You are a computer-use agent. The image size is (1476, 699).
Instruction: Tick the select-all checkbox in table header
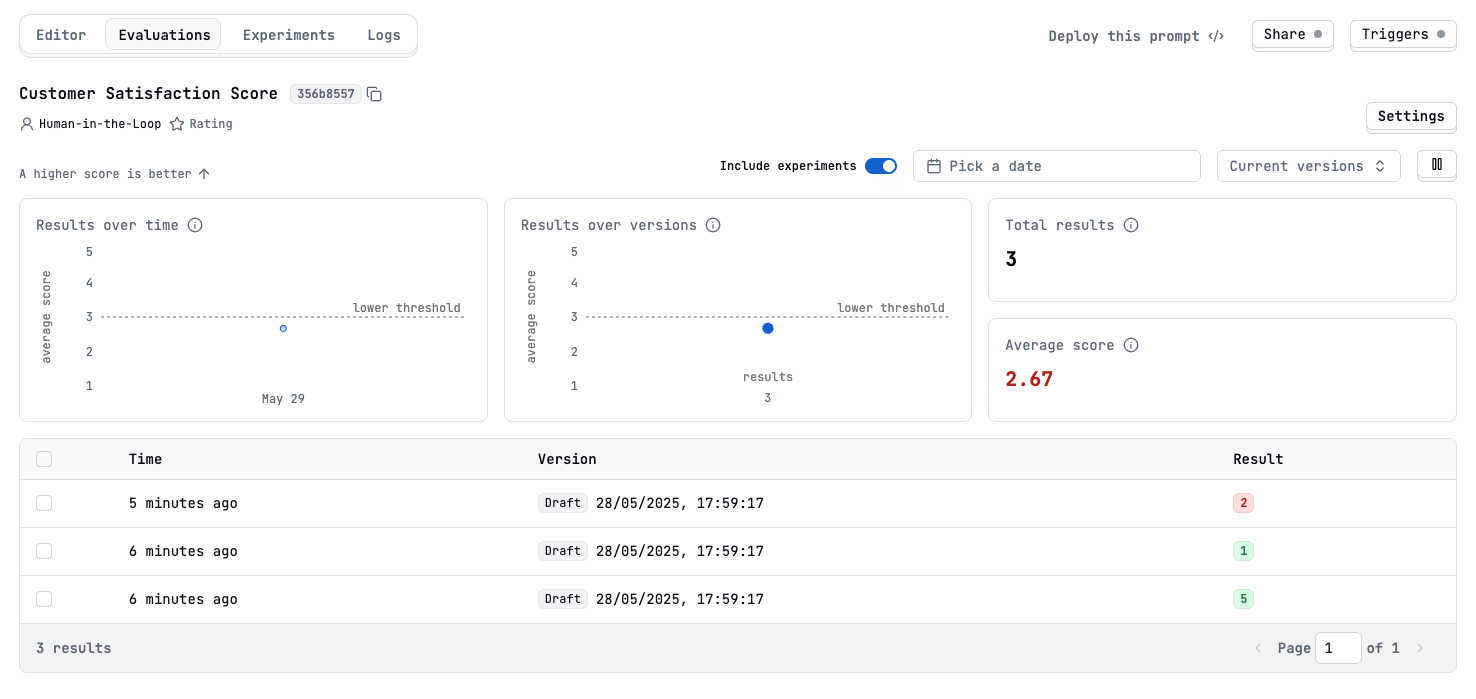(x=44, y=459)
